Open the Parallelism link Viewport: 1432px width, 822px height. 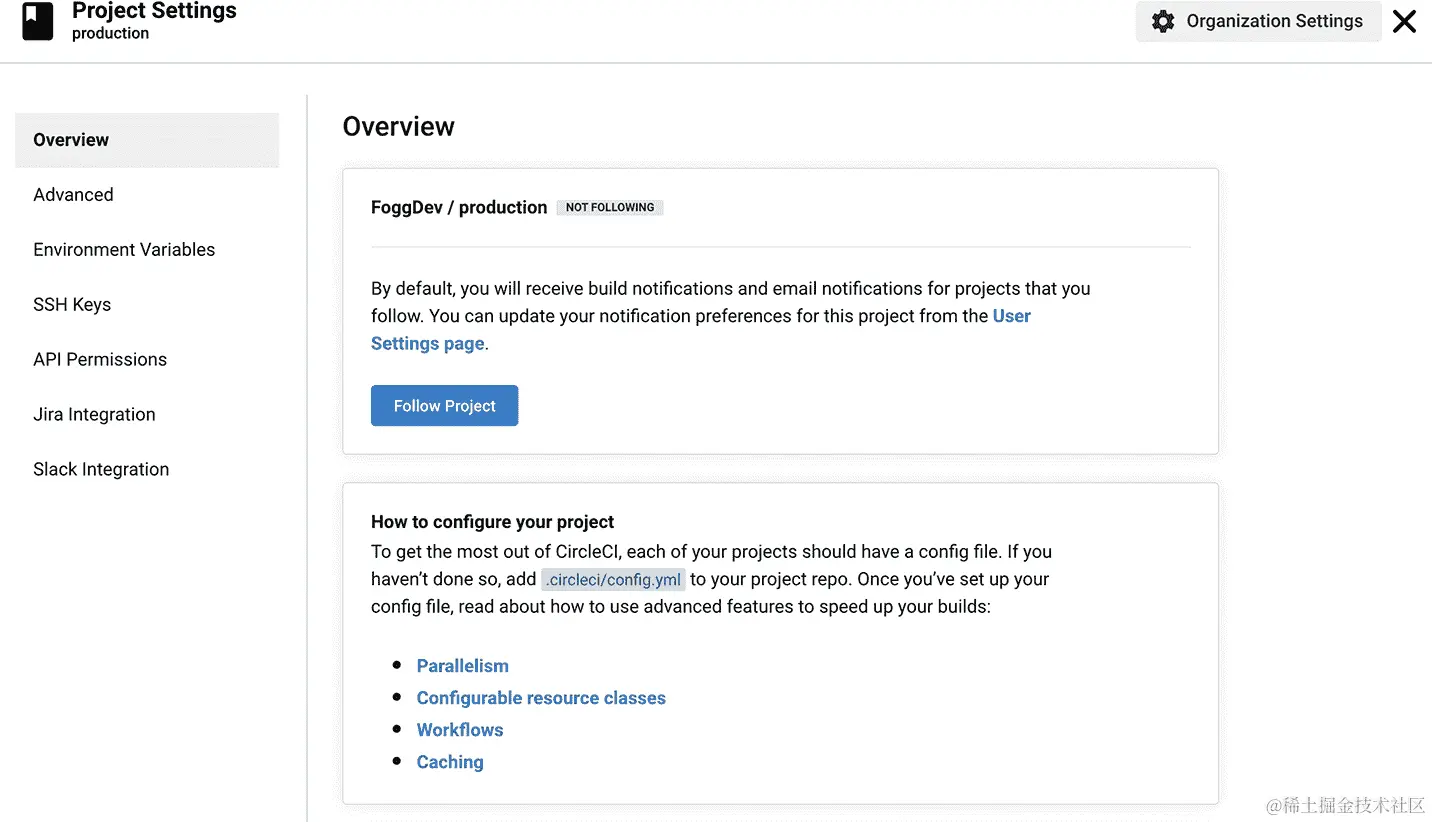(x=462, y=666)
